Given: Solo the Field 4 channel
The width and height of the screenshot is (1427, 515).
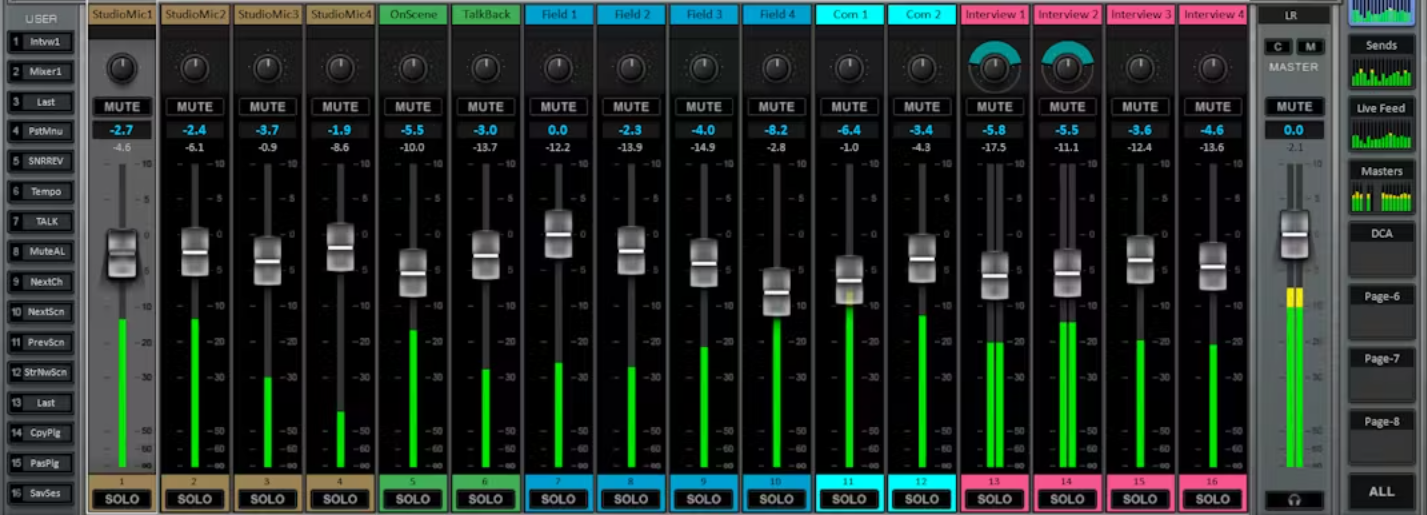Looking at the screenshot, I should (777, 499).
